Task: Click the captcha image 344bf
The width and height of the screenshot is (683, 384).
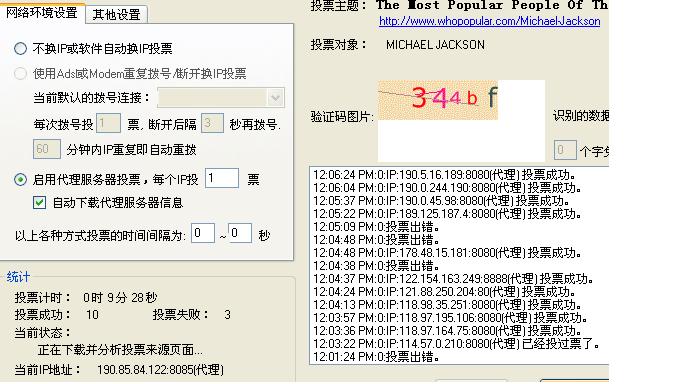Action: [437, 100]
